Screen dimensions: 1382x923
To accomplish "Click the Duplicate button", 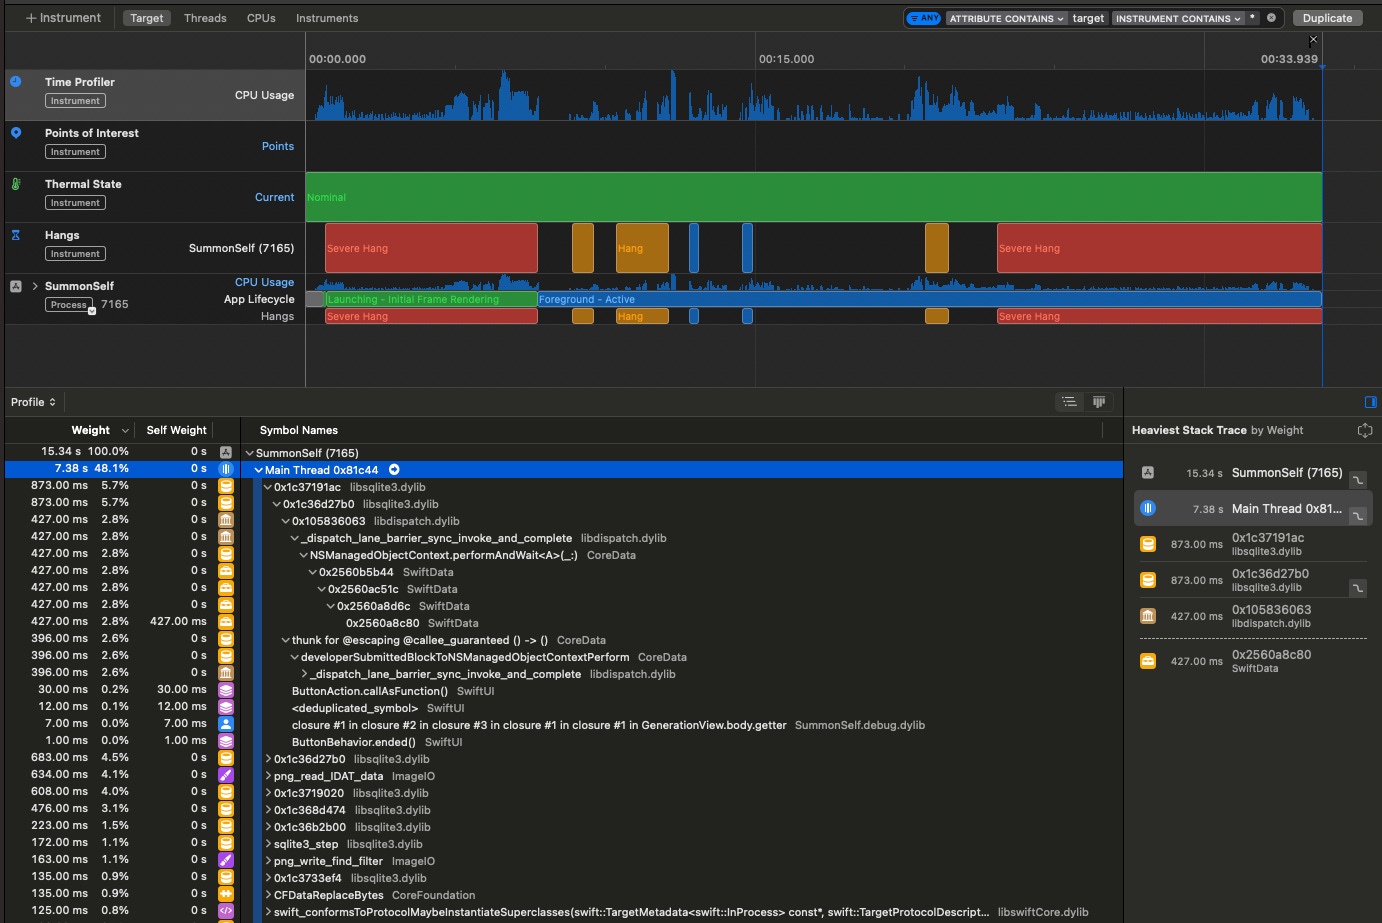I will click(1327, 18).
